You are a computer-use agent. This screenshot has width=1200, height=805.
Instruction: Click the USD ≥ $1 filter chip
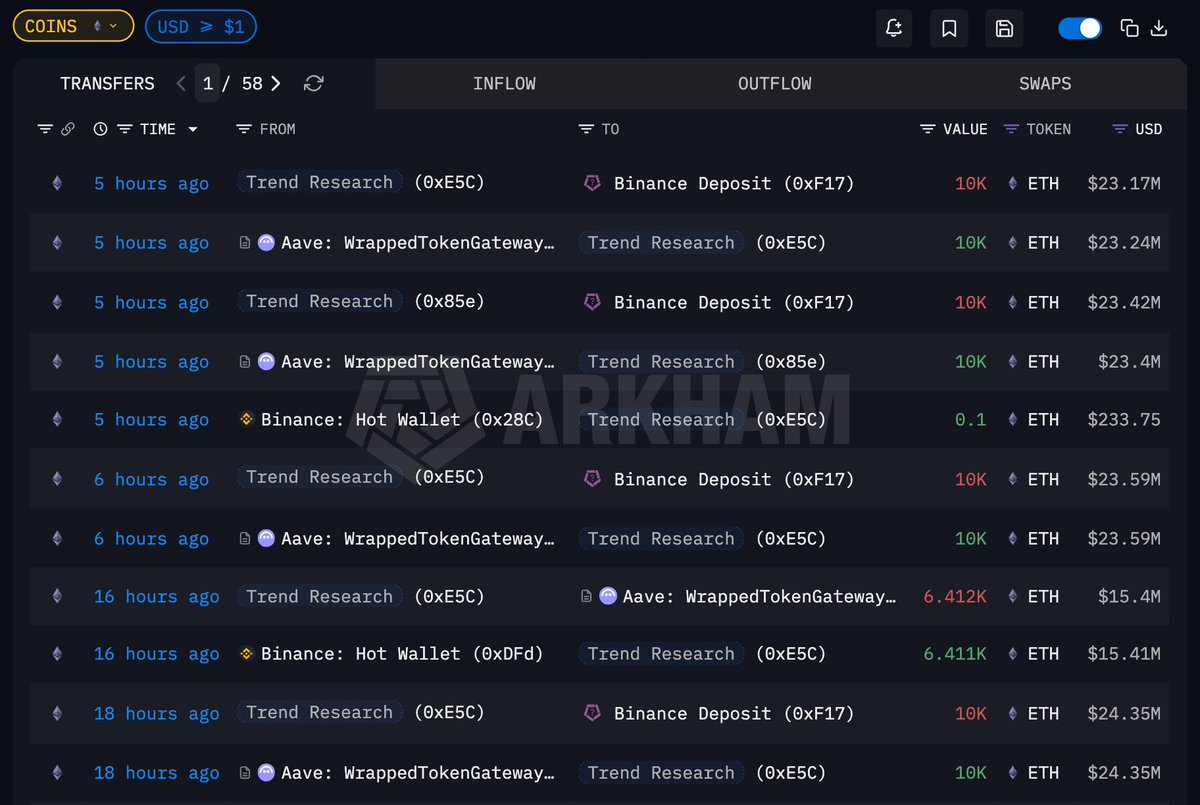[x=201, y=26]
